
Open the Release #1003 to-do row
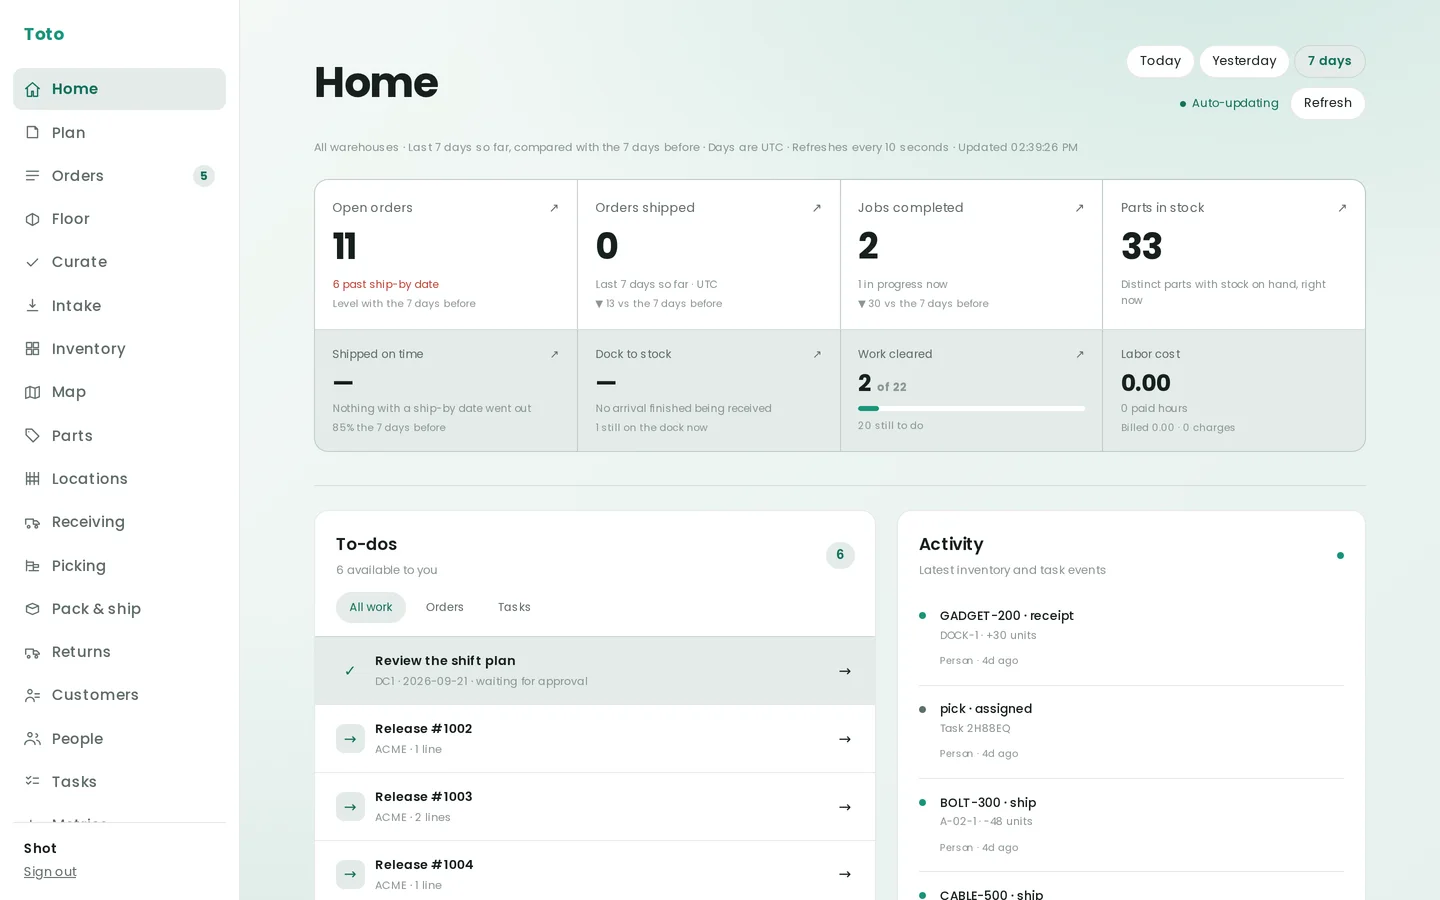pyautogui.click(x=595, y=807)
